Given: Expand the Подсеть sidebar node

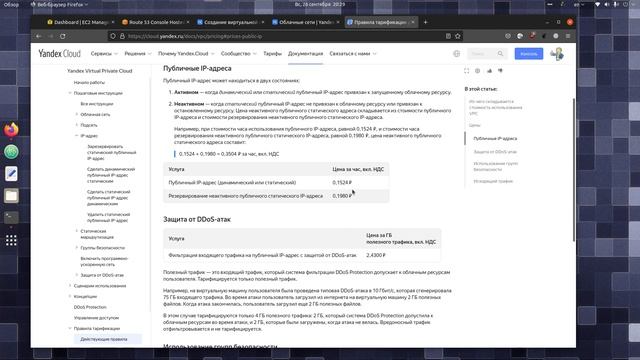Looking at the screenshot, I should coord(77,125).
